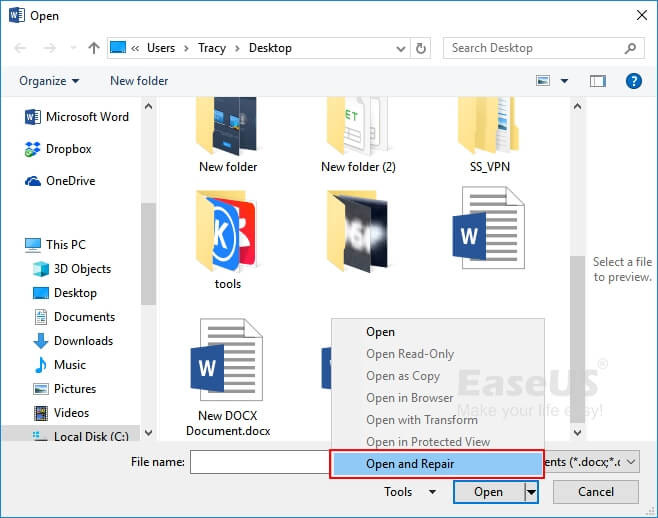Click file list scrollbar up arrow

[x=577, y=106]
